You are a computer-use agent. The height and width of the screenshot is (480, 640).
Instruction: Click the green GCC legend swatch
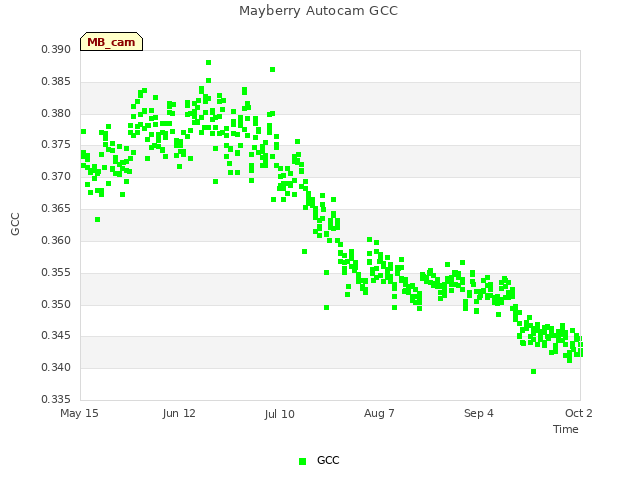(x=302, y=461)
